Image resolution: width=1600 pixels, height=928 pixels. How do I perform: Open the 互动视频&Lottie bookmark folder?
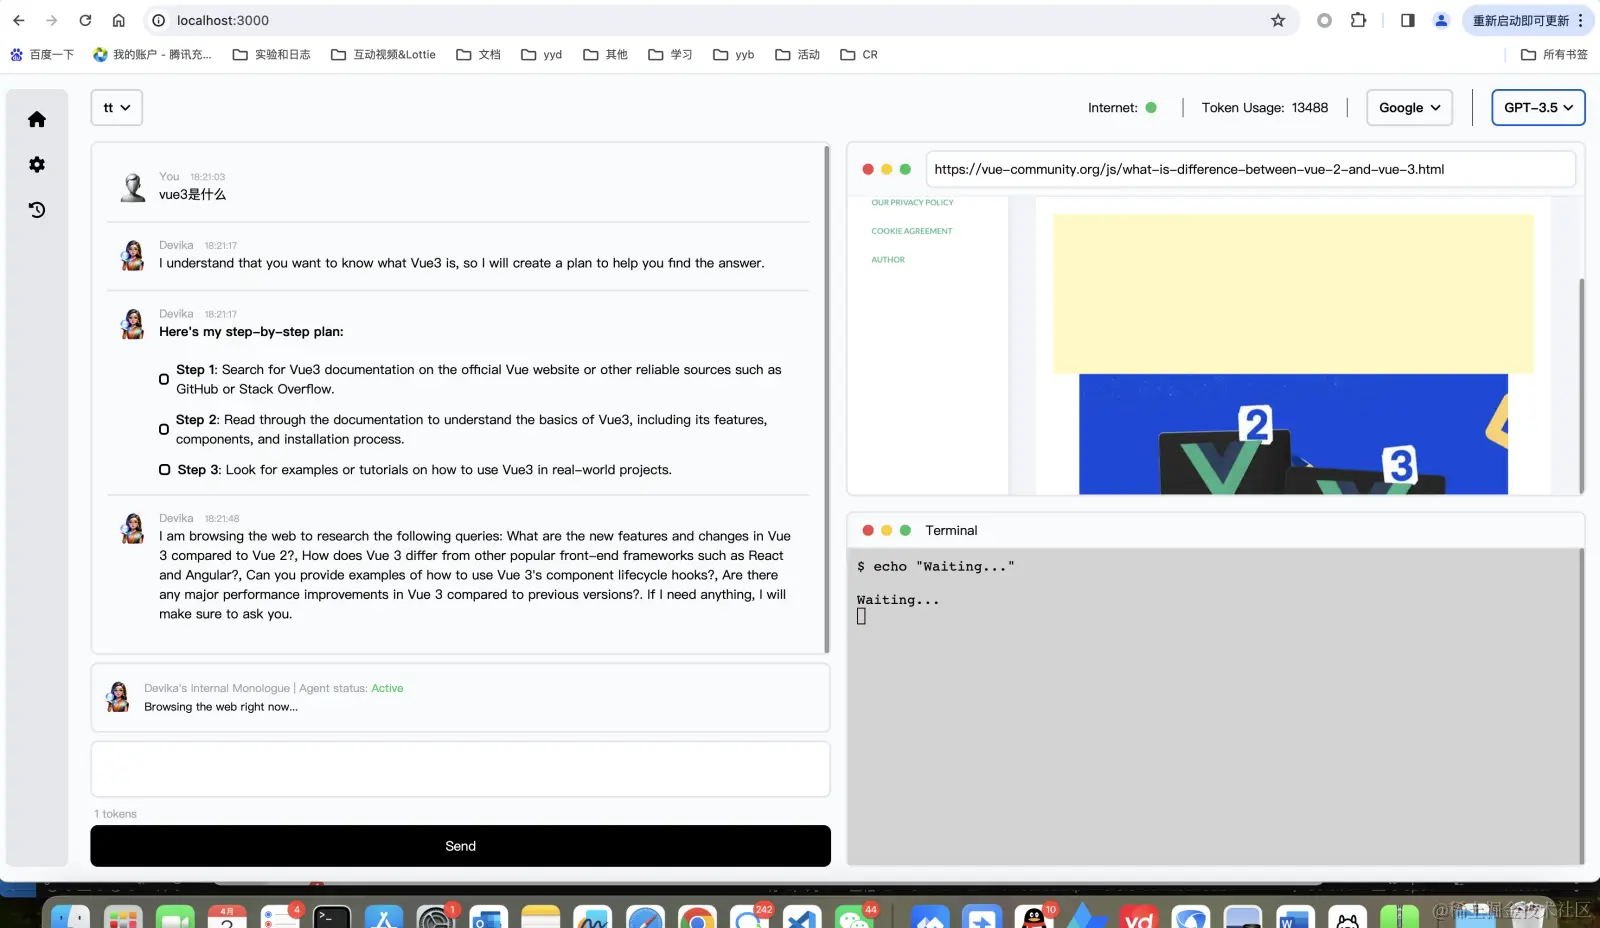coord(383,54)
